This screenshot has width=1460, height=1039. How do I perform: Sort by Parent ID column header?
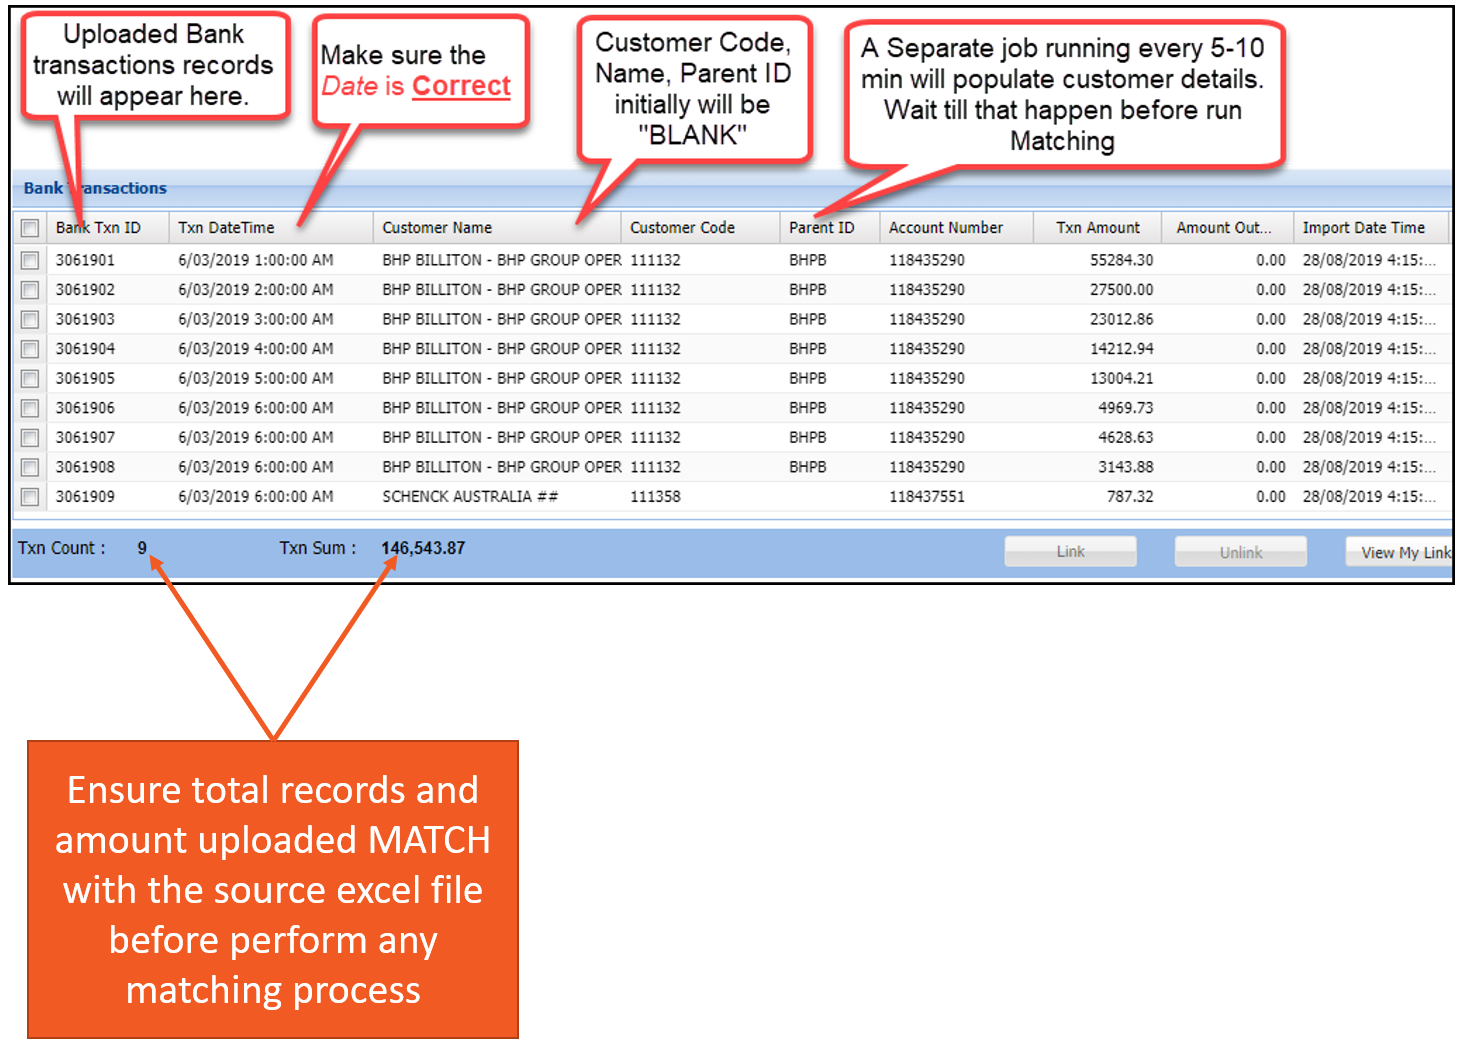tap(821, 228)
